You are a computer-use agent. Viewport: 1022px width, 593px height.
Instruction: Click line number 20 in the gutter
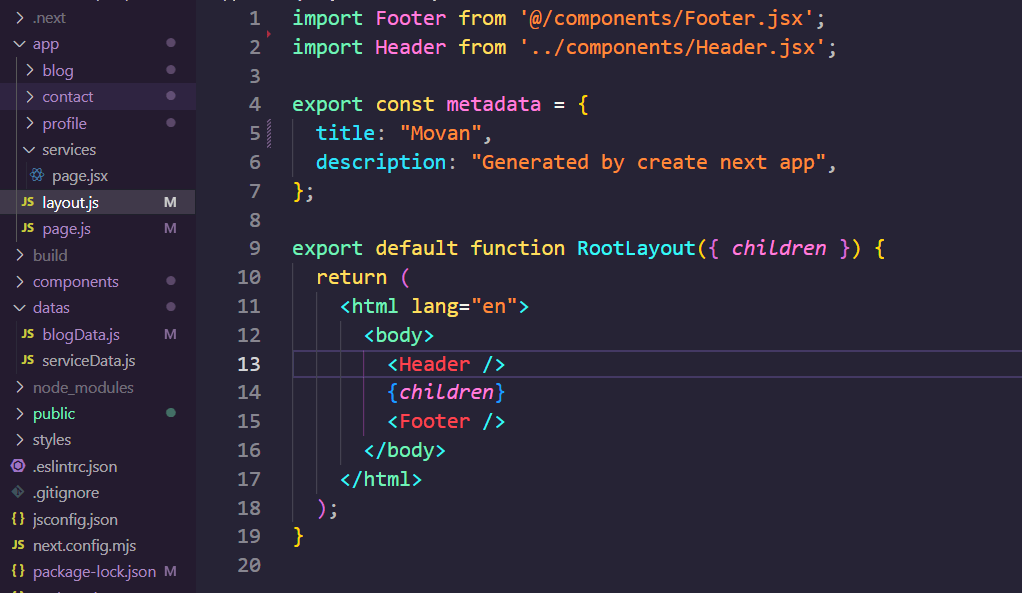coord(249,565)
